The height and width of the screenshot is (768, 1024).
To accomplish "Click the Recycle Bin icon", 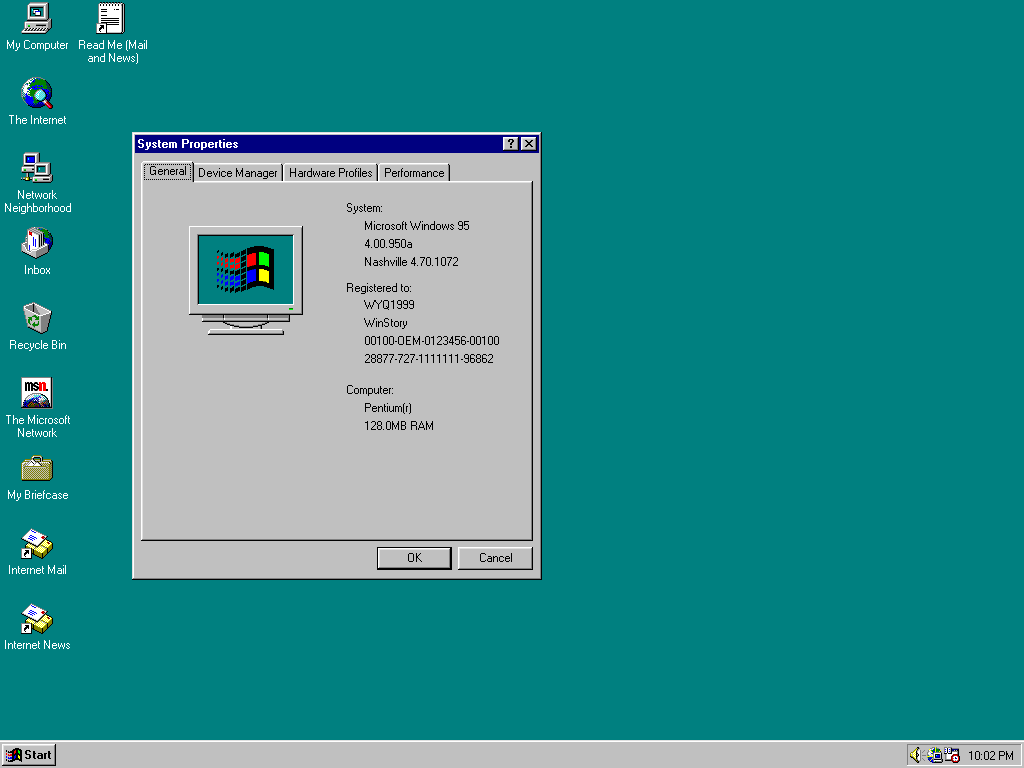I will coord(37,319).
